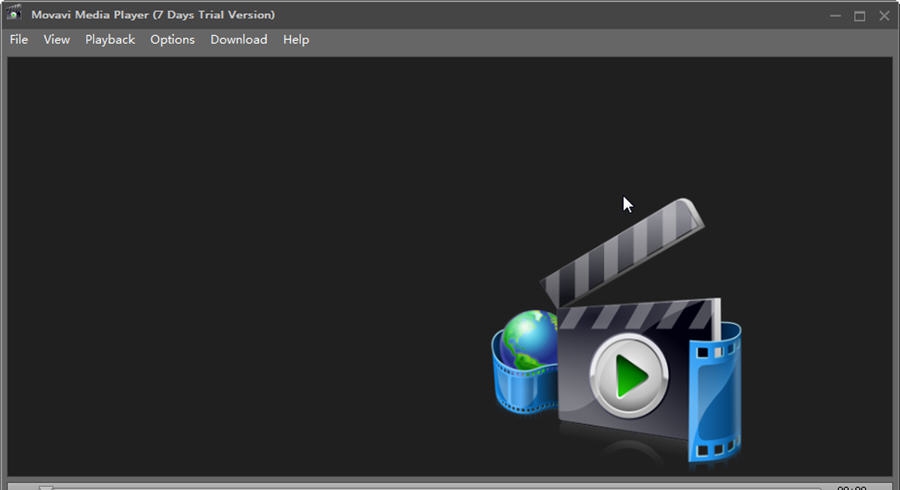
Task: Click the empty dark video area
Action: pyautogui.click(x=250, y=250)
